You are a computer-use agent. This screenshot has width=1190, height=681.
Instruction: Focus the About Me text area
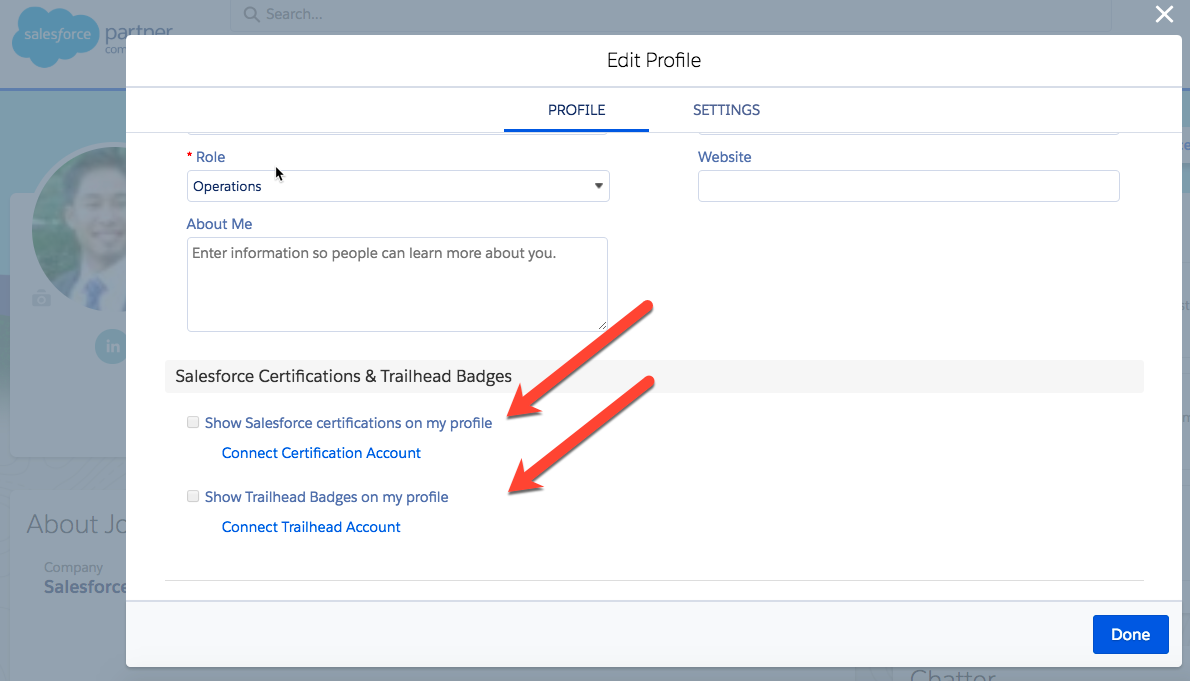[x=397, y=284]
